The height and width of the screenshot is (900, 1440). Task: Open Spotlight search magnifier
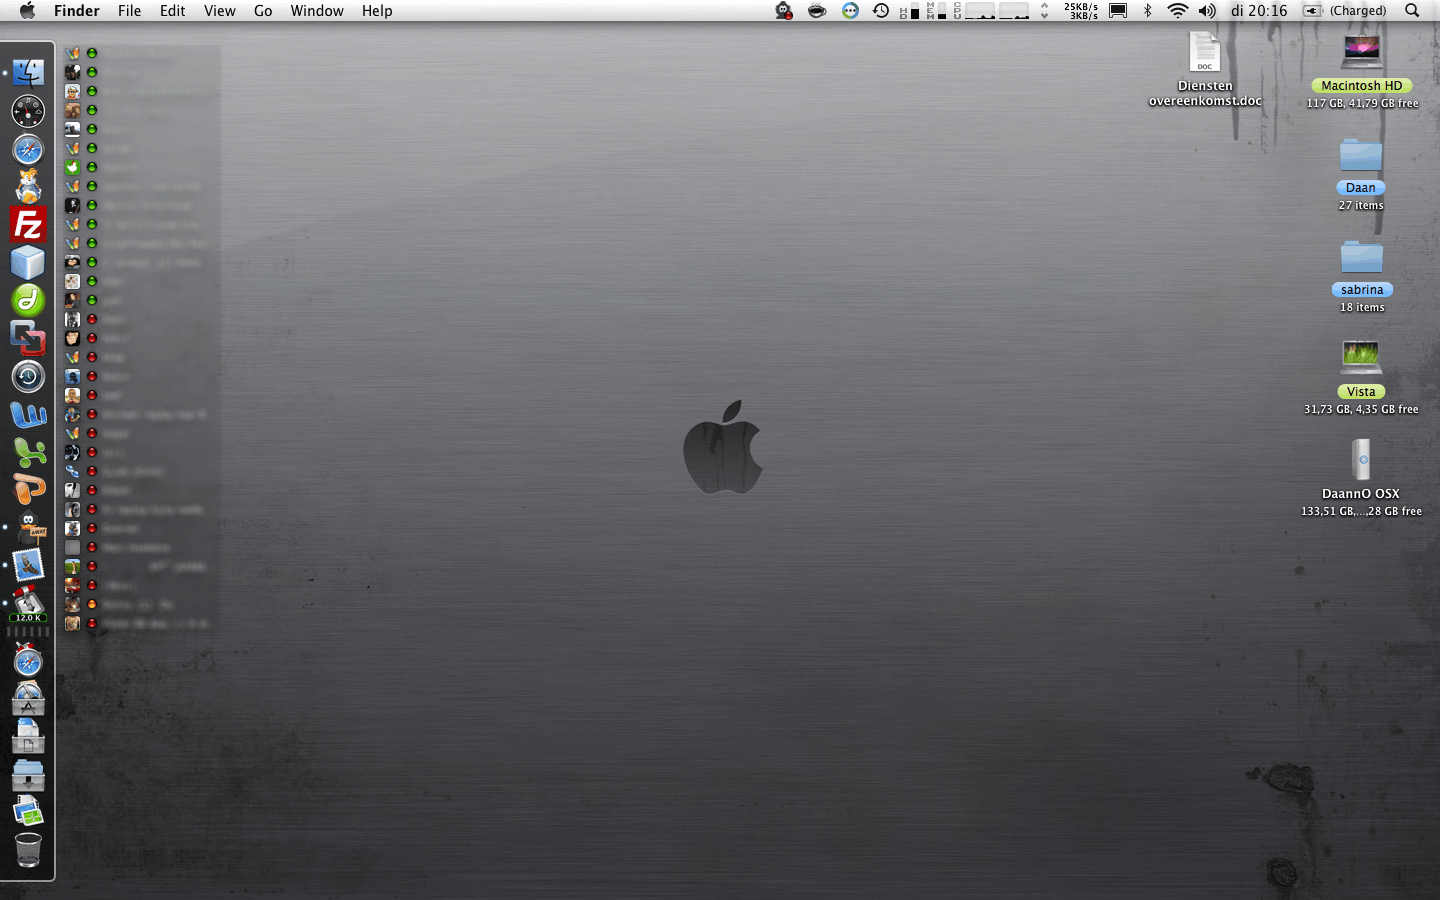[x=1412, y=11]
